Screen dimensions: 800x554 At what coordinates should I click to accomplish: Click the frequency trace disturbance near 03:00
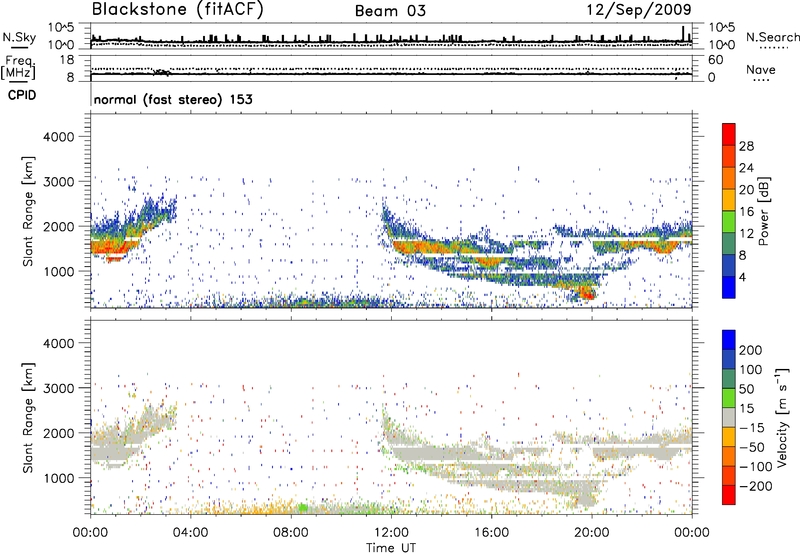pyautogui.click(x=162, y=72)
